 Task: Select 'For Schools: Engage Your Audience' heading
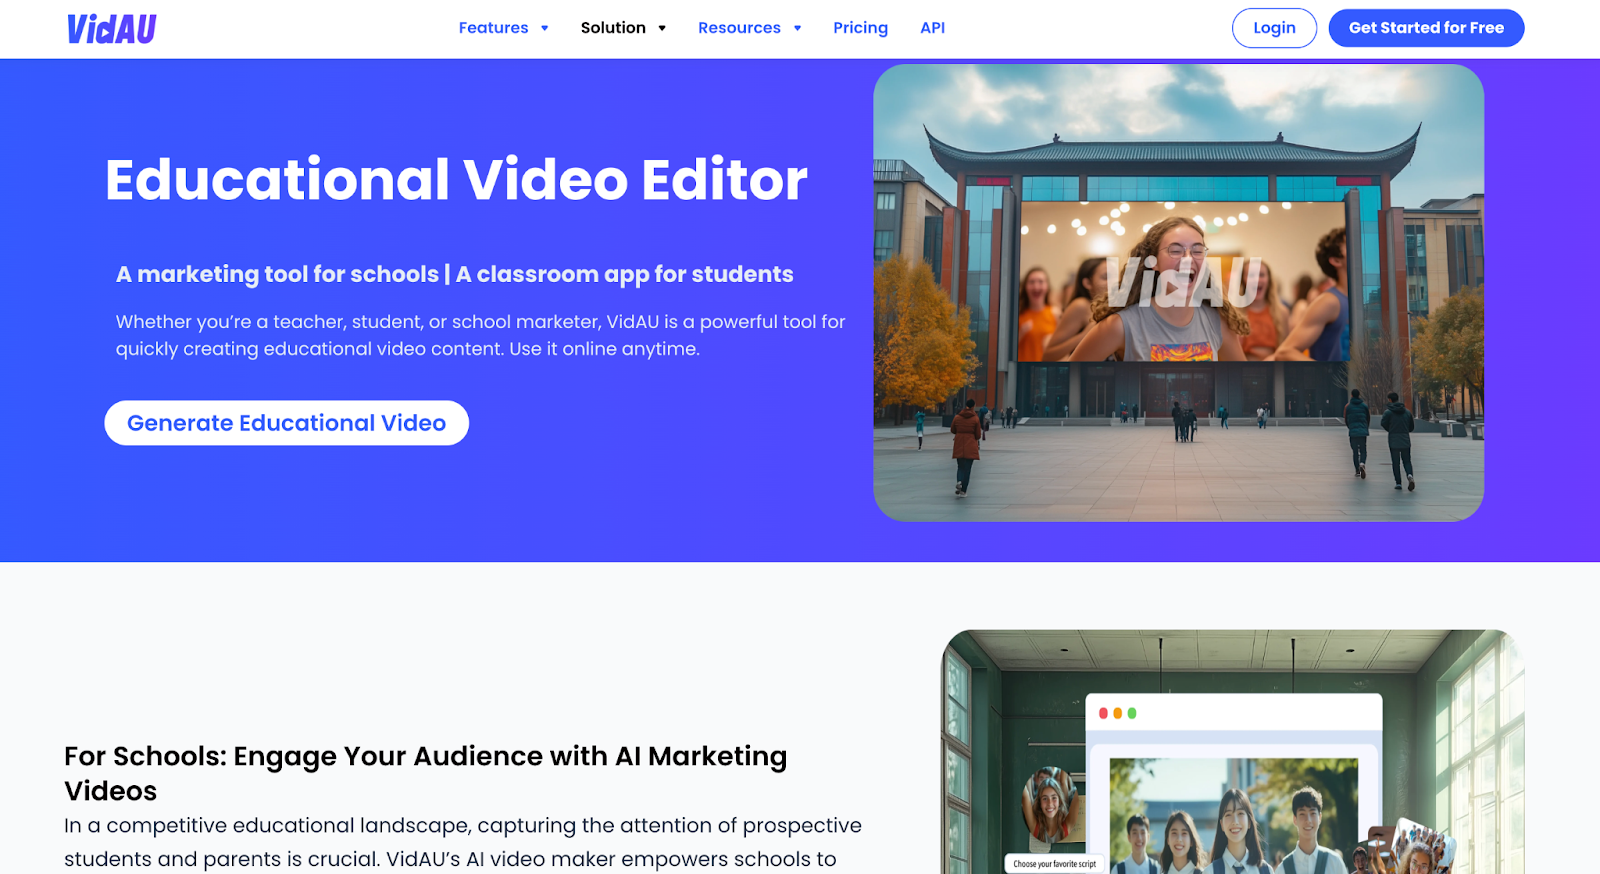pyautogui.click(x=426, y=773)
